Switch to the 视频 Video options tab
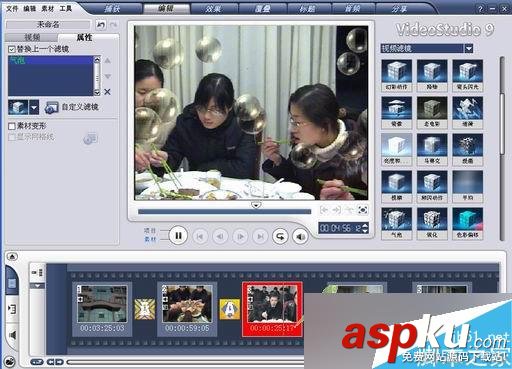 [32, 38]
